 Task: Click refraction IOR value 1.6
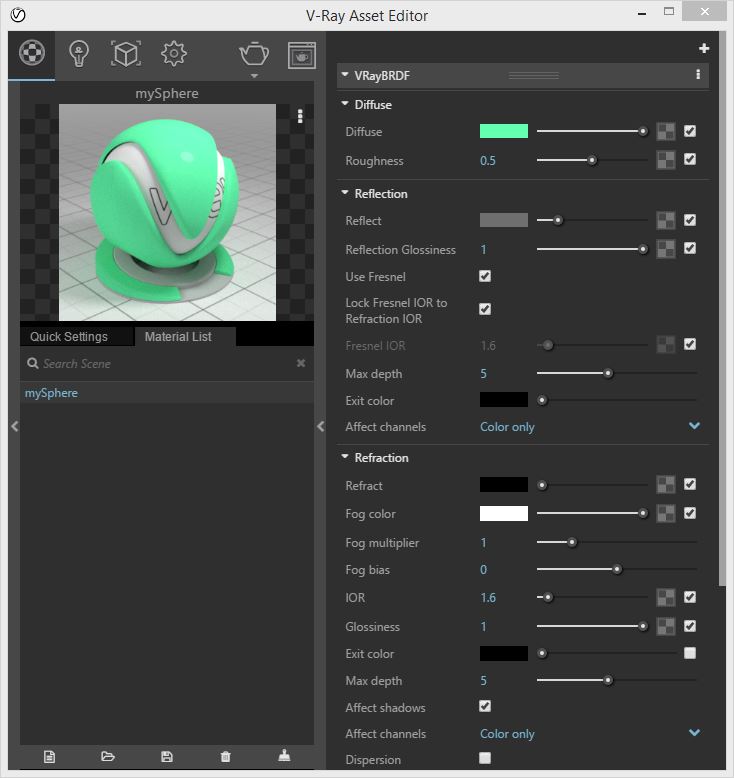488,598
